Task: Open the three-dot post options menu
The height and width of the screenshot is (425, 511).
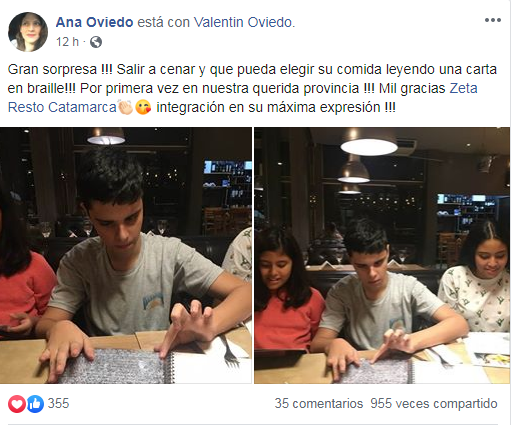Action: coord(493,20)
